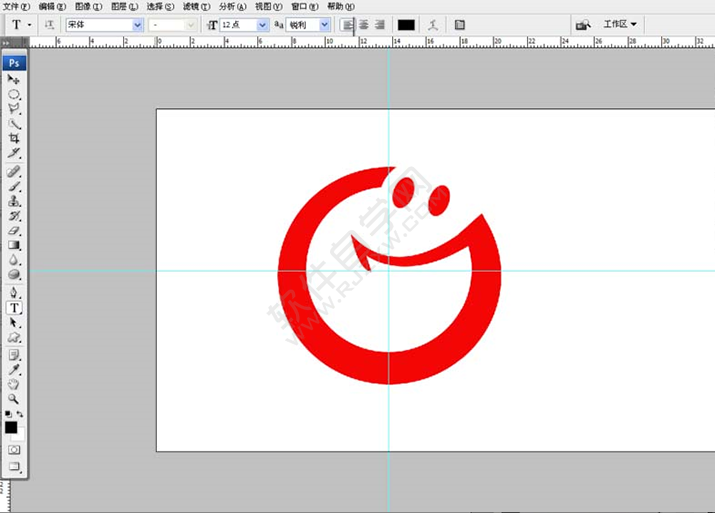Select the Move tool
The width and height of the screenshot is (715, 513).
click(14, 79)
